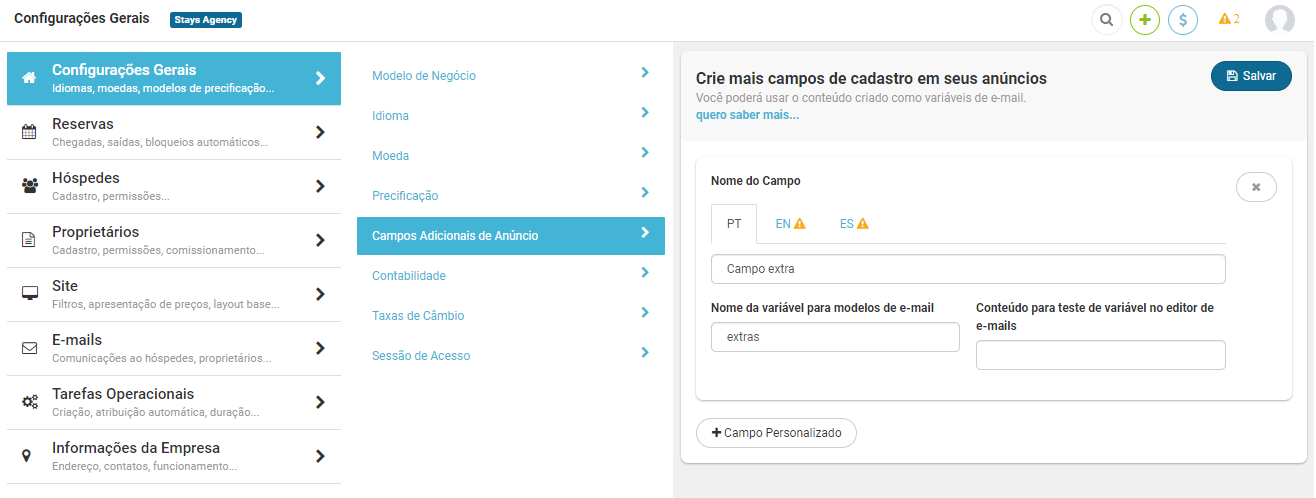
Task: Click the envelope icon beside E-mails
Action: point(29,348)
